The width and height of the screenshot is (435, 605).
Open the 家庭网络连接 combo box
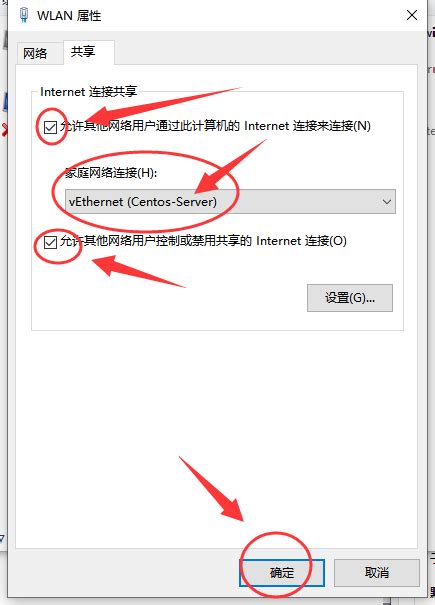point(230,201)
